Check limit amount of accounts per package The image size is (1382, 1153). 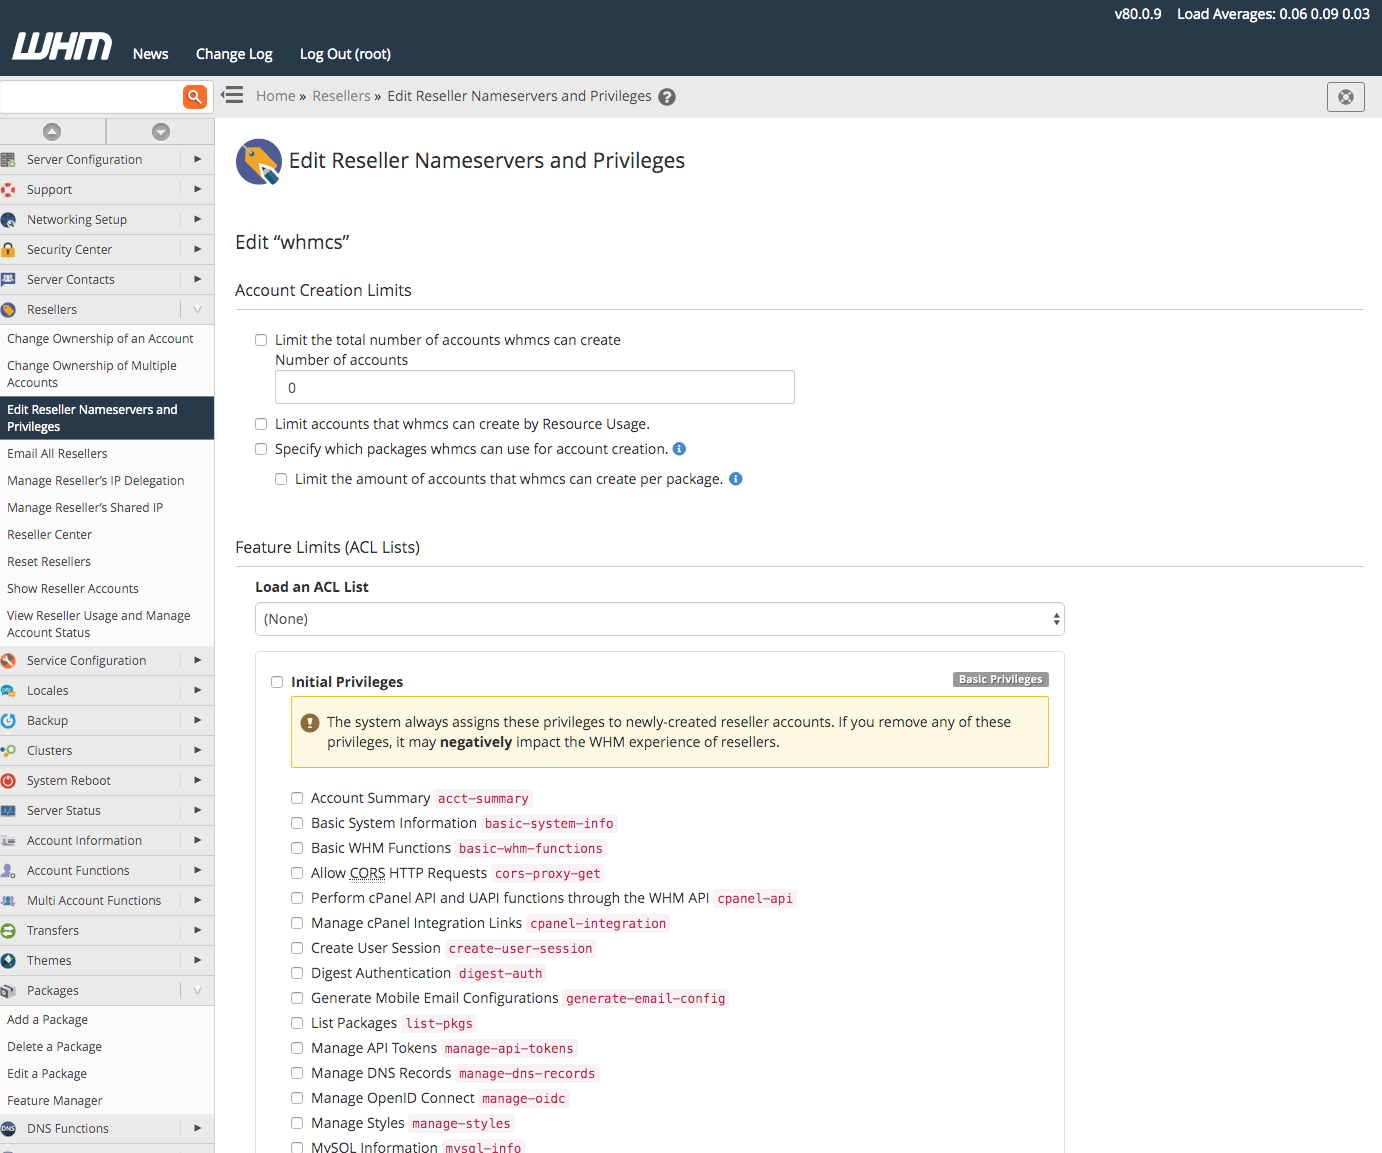pyautogui.click(x=281, y=479)
